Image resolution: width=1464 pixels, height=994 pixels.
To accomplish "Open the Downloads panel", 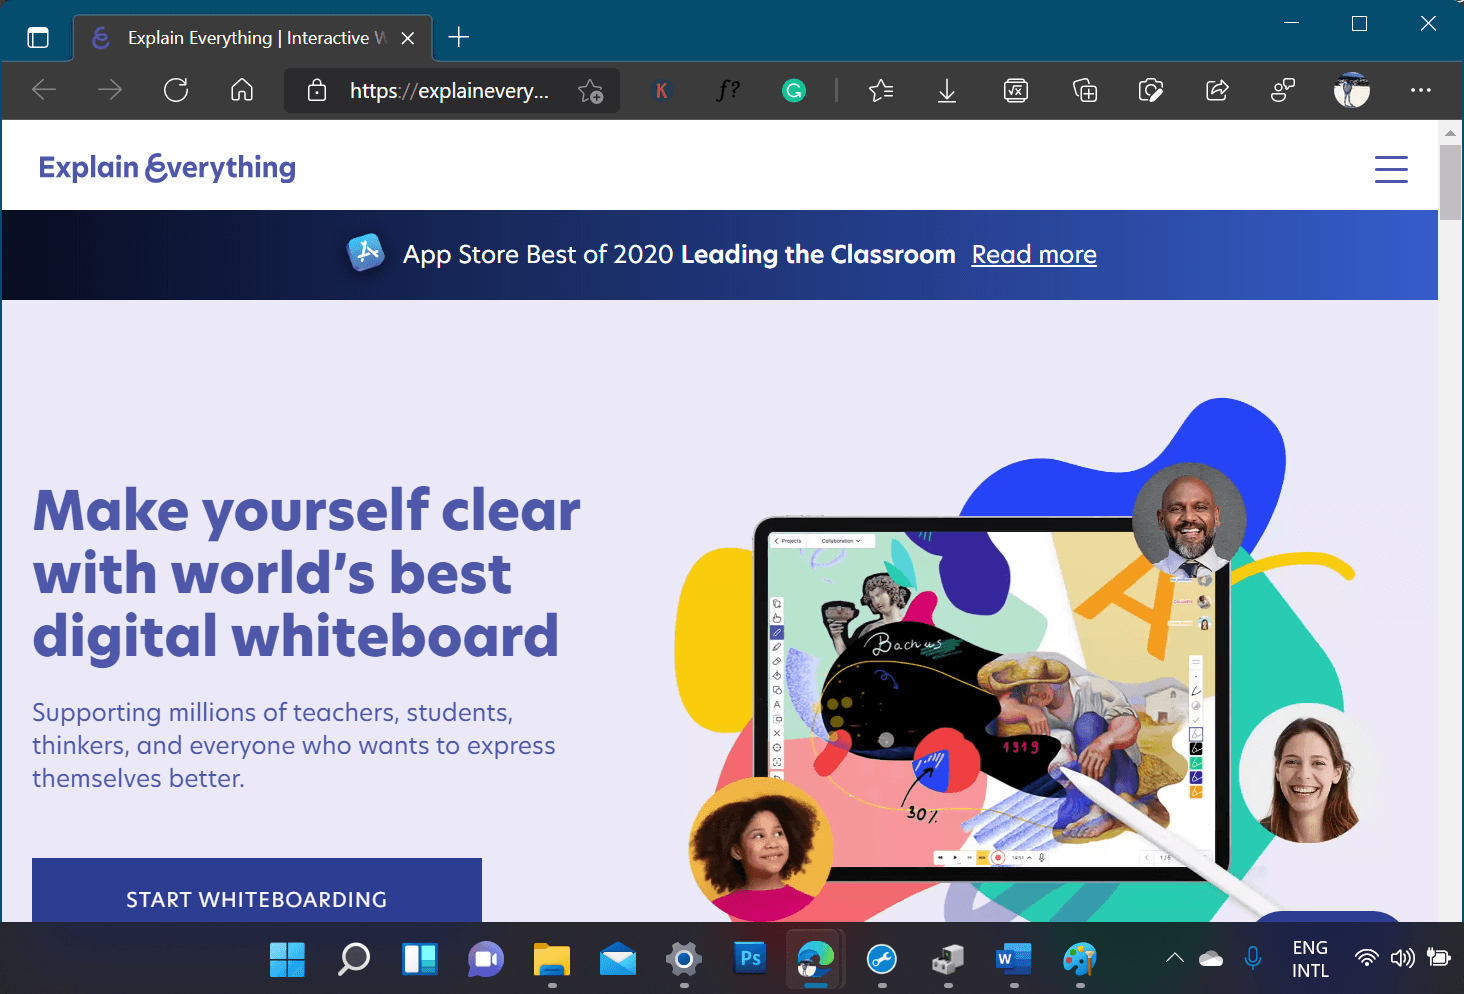I will [947, 91].
